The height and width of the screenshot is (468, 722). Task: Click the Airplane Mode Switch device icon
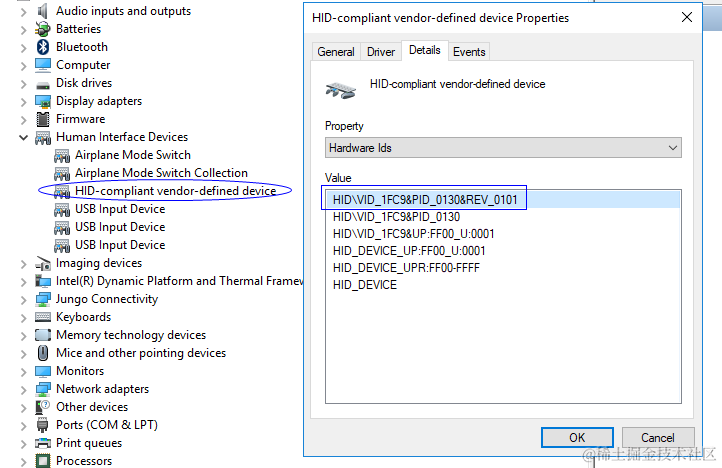tap(62, 156)
